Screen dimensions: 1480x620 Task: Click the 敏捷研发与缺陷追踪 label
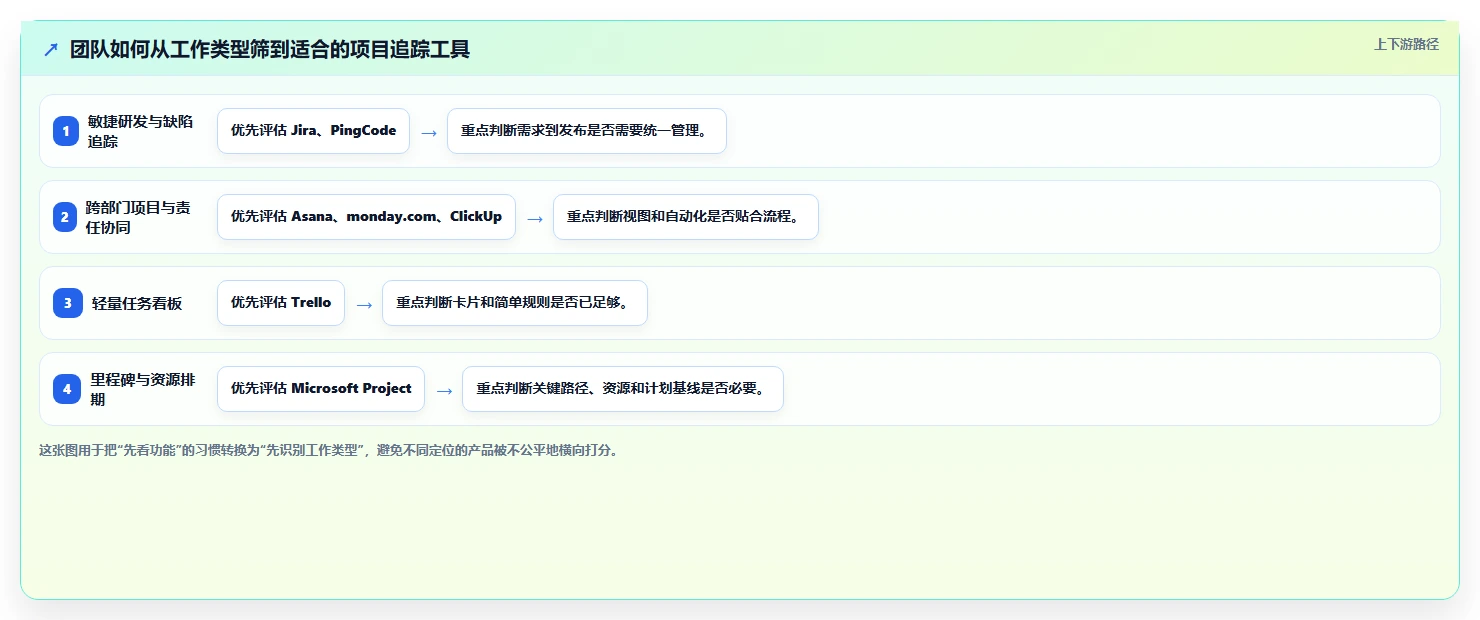click(x=141, y=131)
